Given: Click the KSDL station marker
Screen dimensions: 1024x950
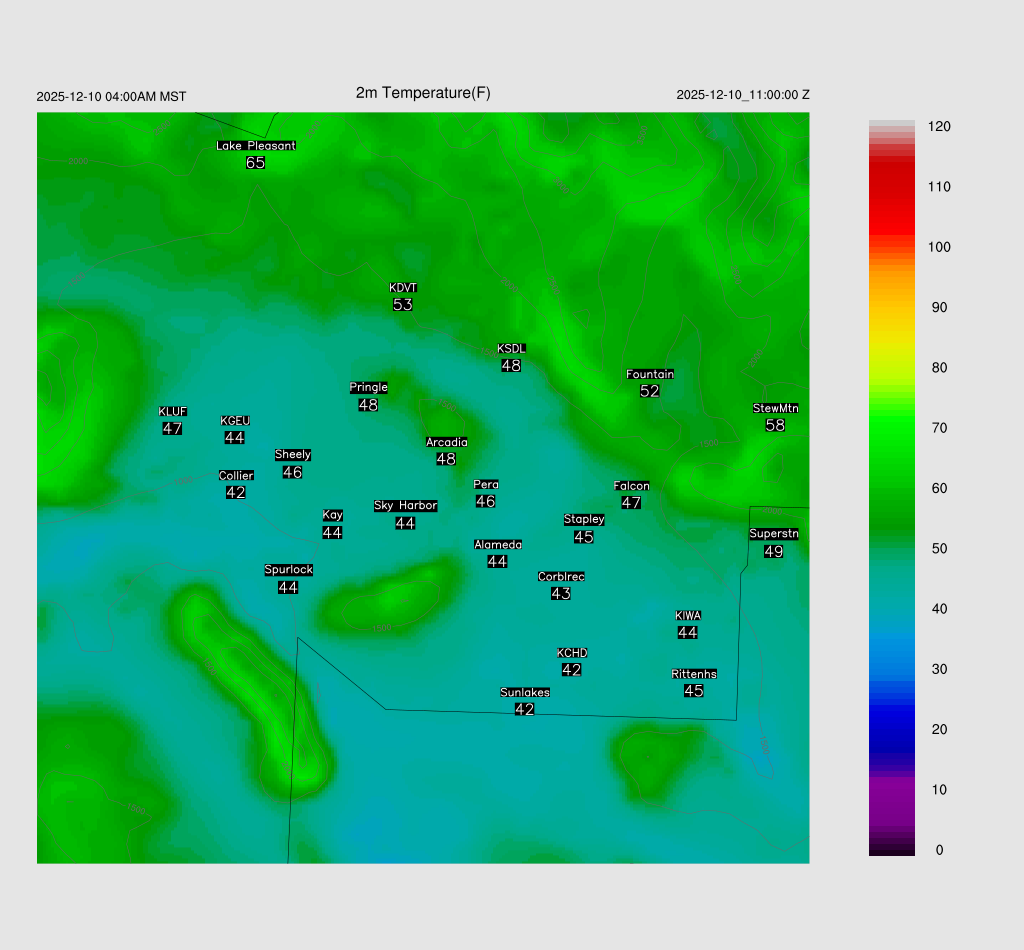Looking at the screenshot, I should [x=511, y=358].
